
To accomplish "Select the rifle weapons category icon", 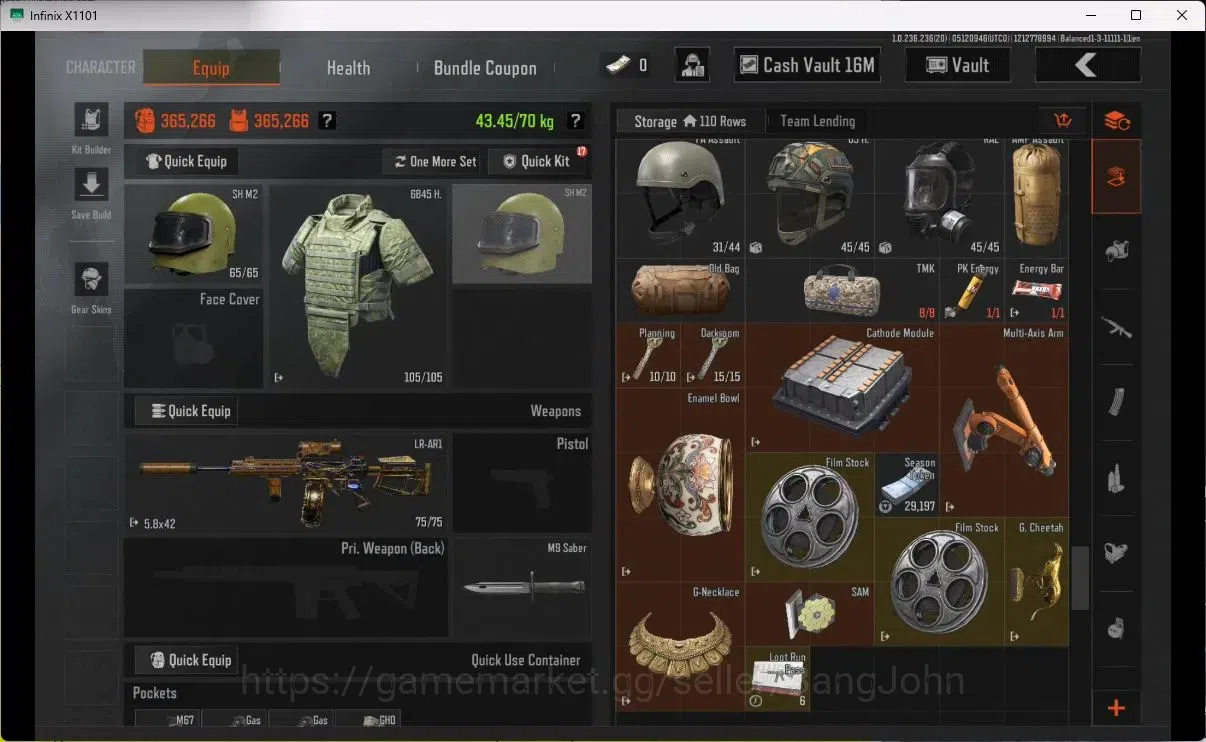I will [x=1116, y=327].
